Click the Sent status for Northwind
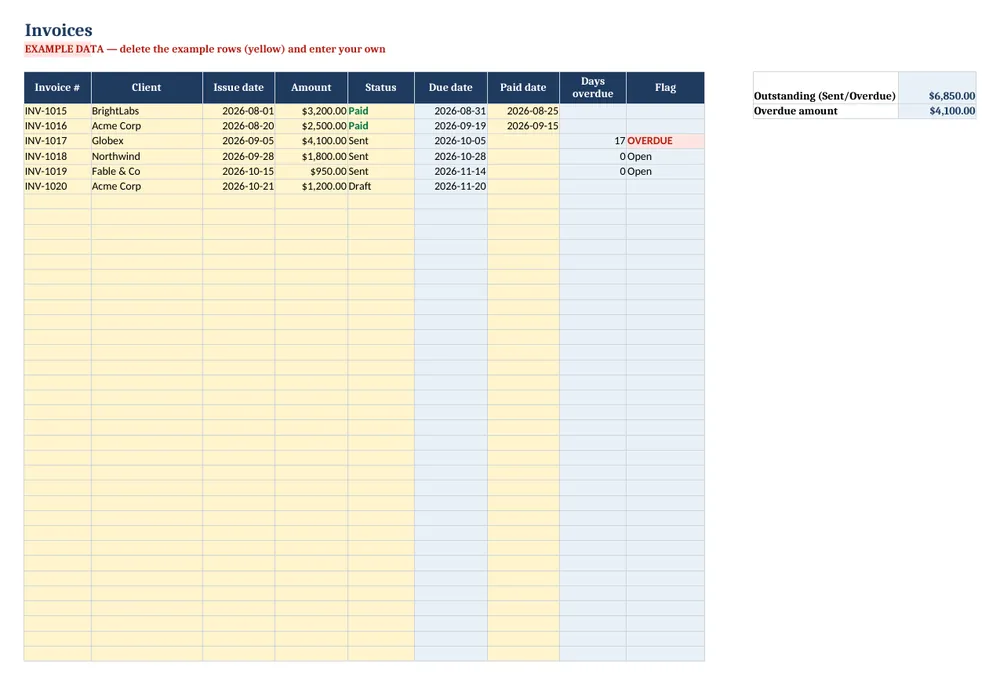Image resolution: width=1000 pixels, height=685 pixels. pos(381,156)
